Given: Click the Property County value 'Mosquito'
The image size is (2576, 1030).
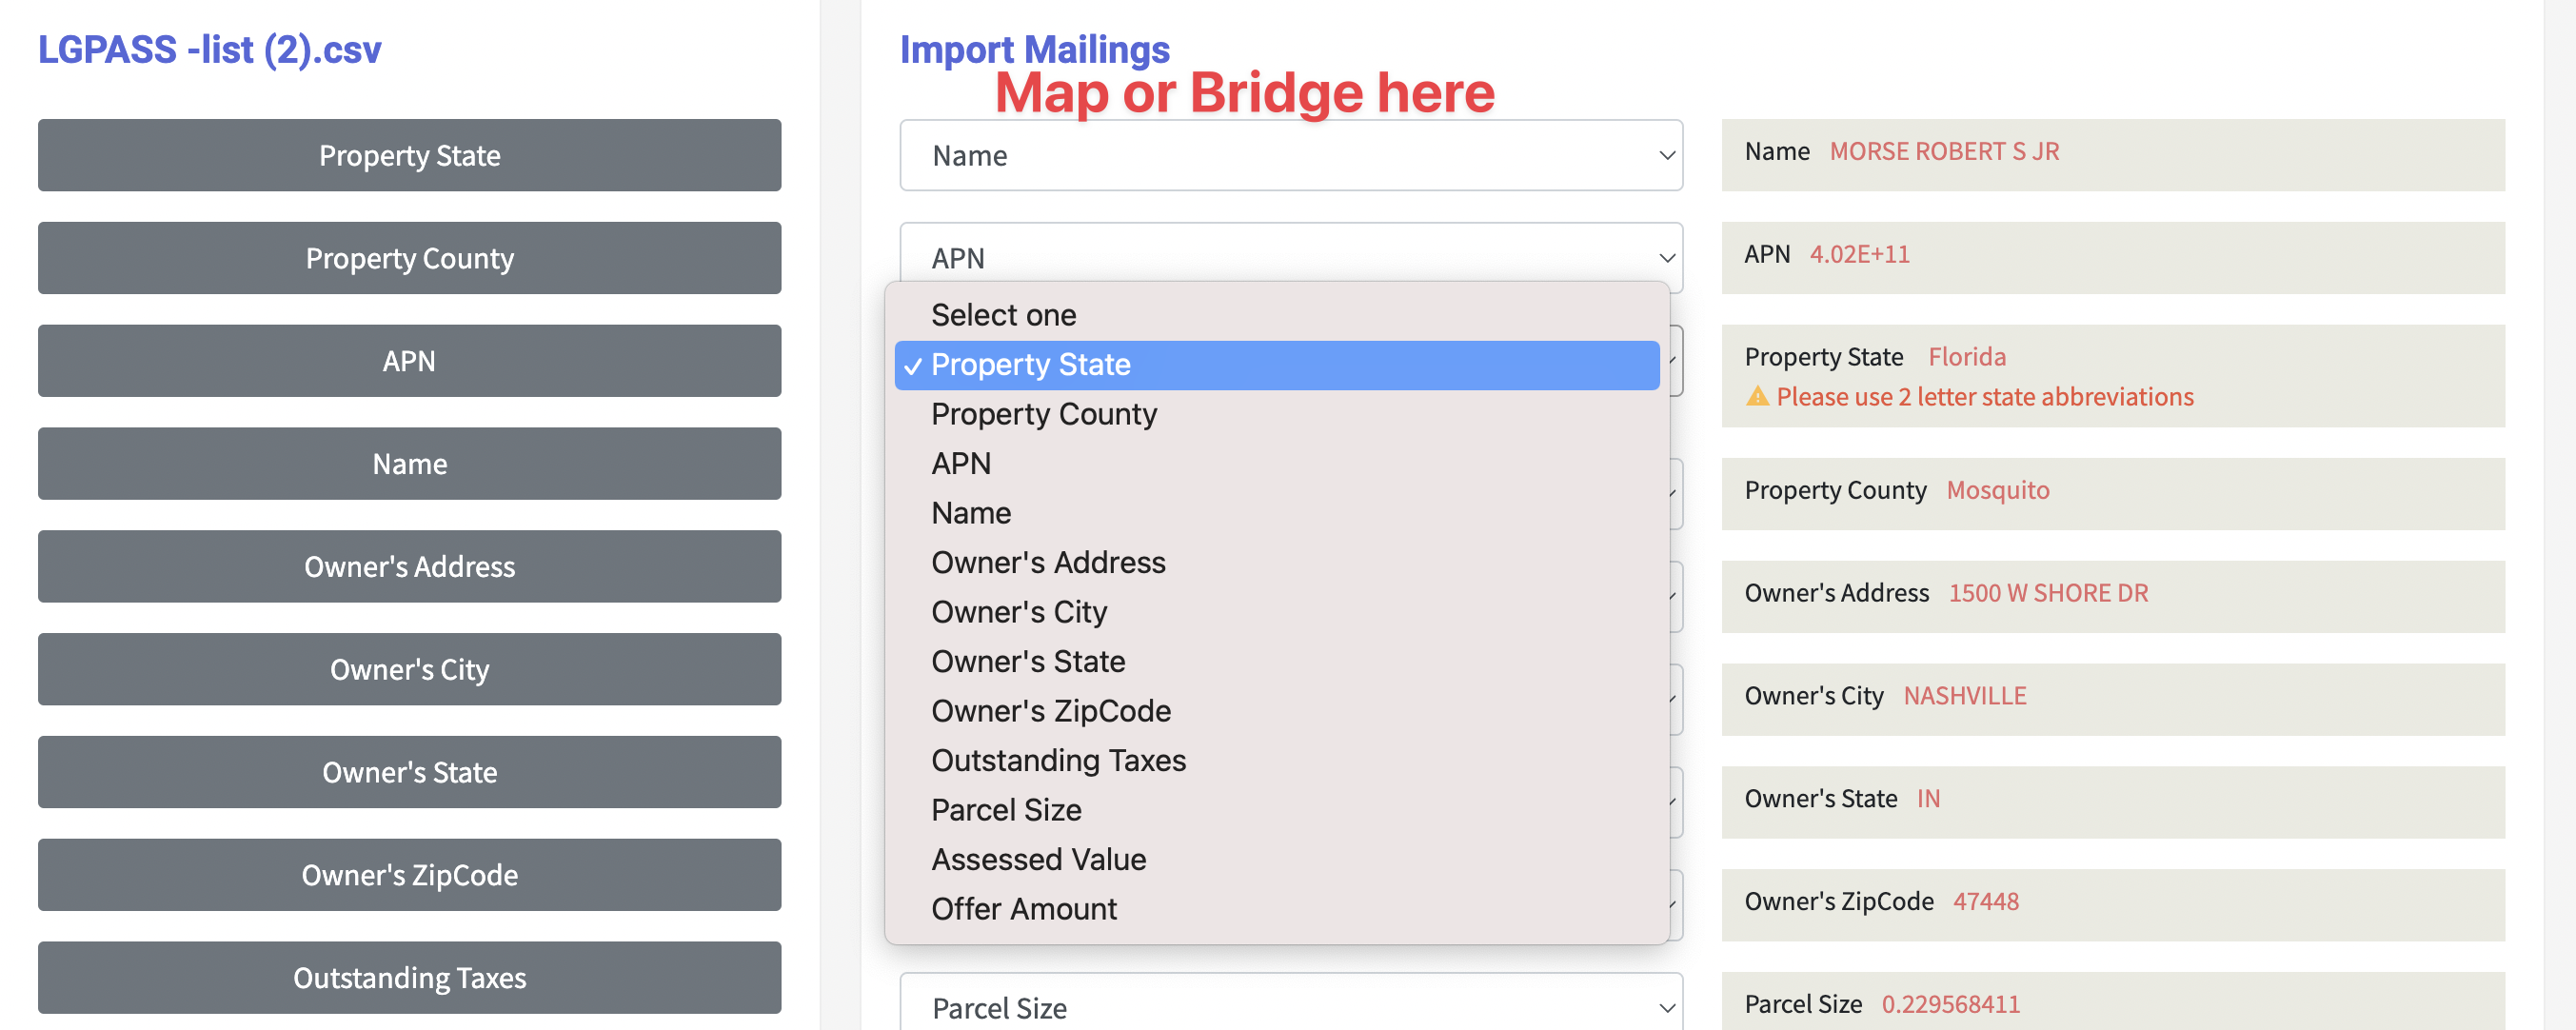Looking at the screenshot, I should [1997, 490].
